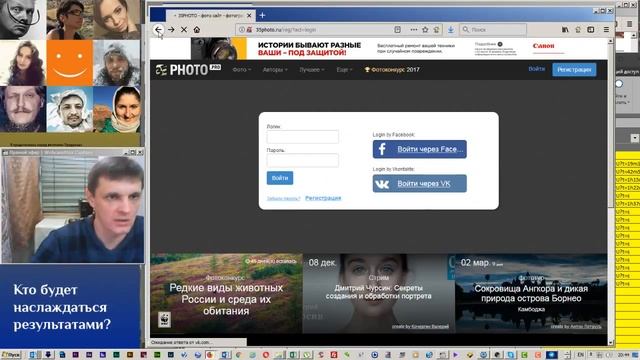Click the orange smiley avatar tile
This screenshot has width=640, height=360.
70,63
